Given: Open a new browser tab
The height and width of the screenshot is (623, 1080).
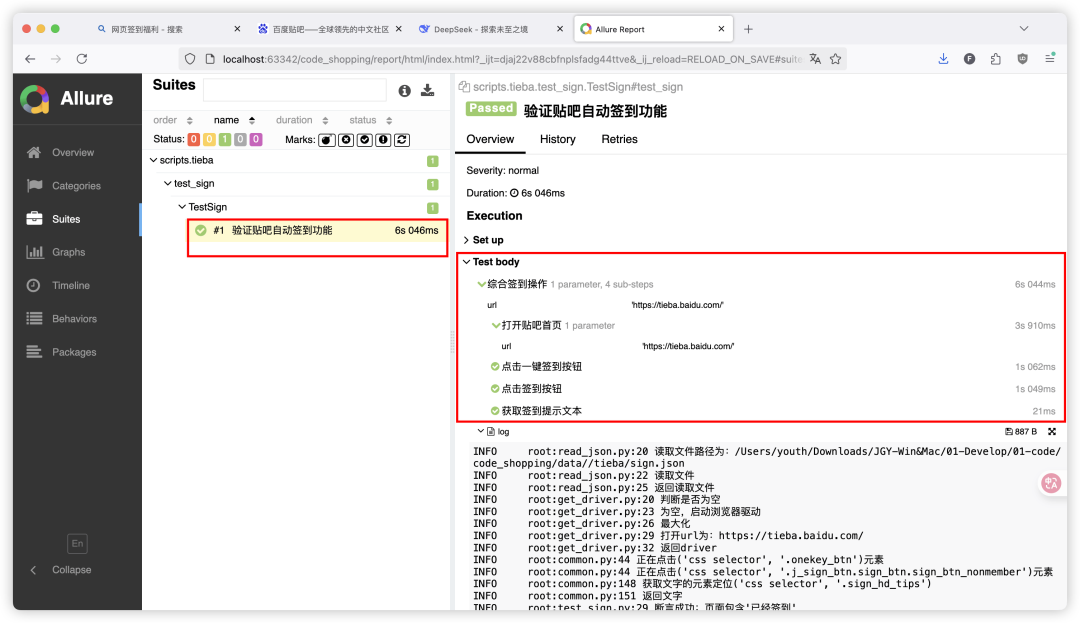Looking at the screenshot, I should [748, 29].
